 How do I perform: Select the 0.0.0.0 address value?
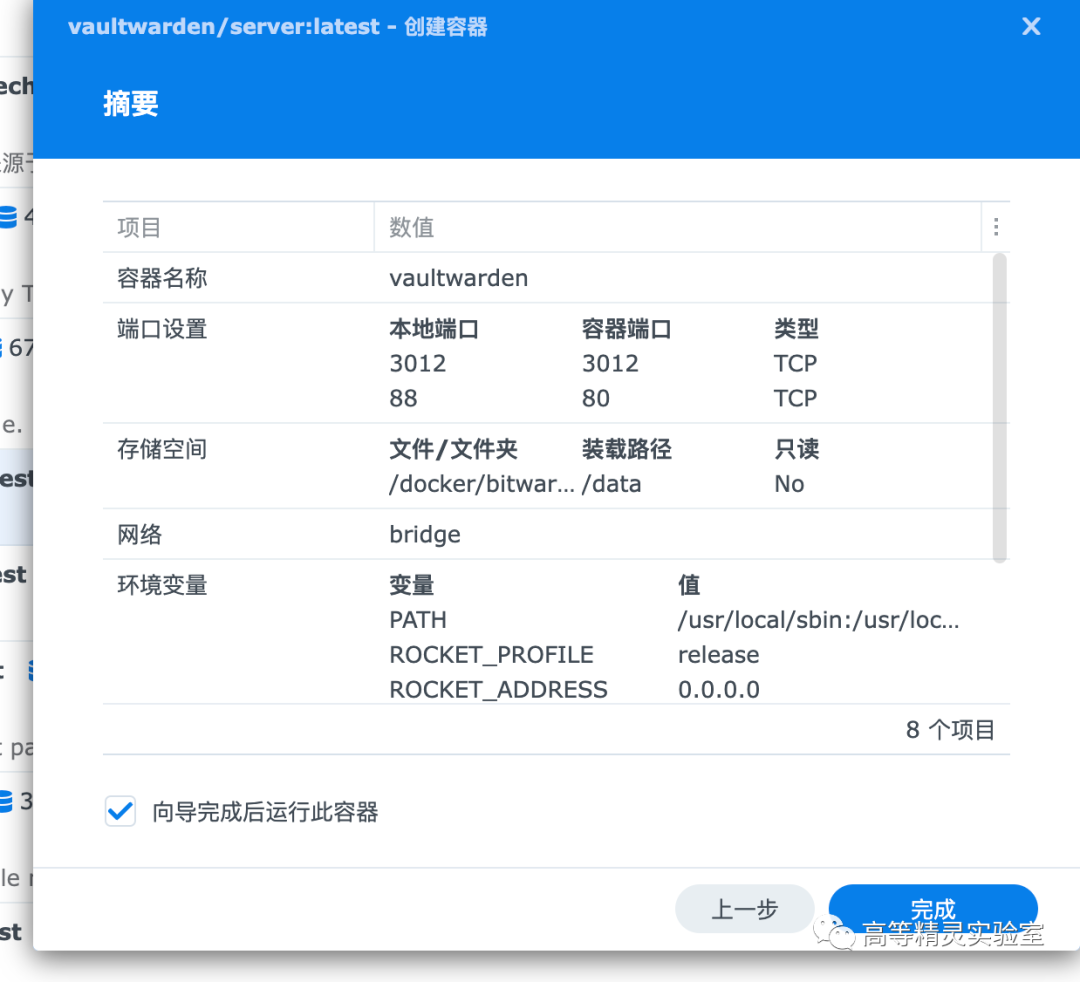718,689
